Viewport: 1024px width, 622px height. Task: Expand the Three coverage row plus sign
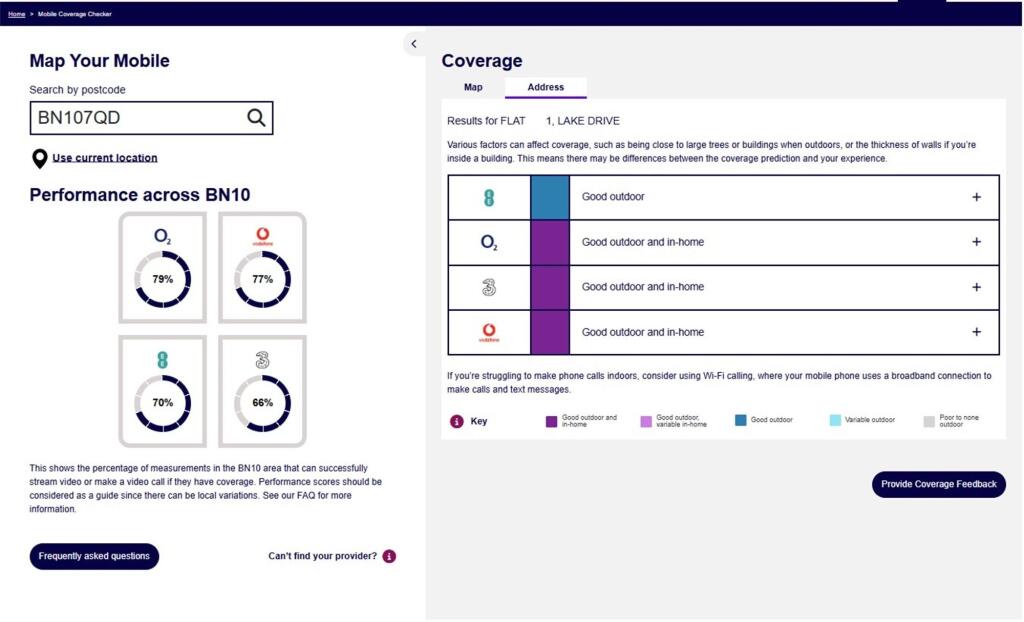click(976, 287)
